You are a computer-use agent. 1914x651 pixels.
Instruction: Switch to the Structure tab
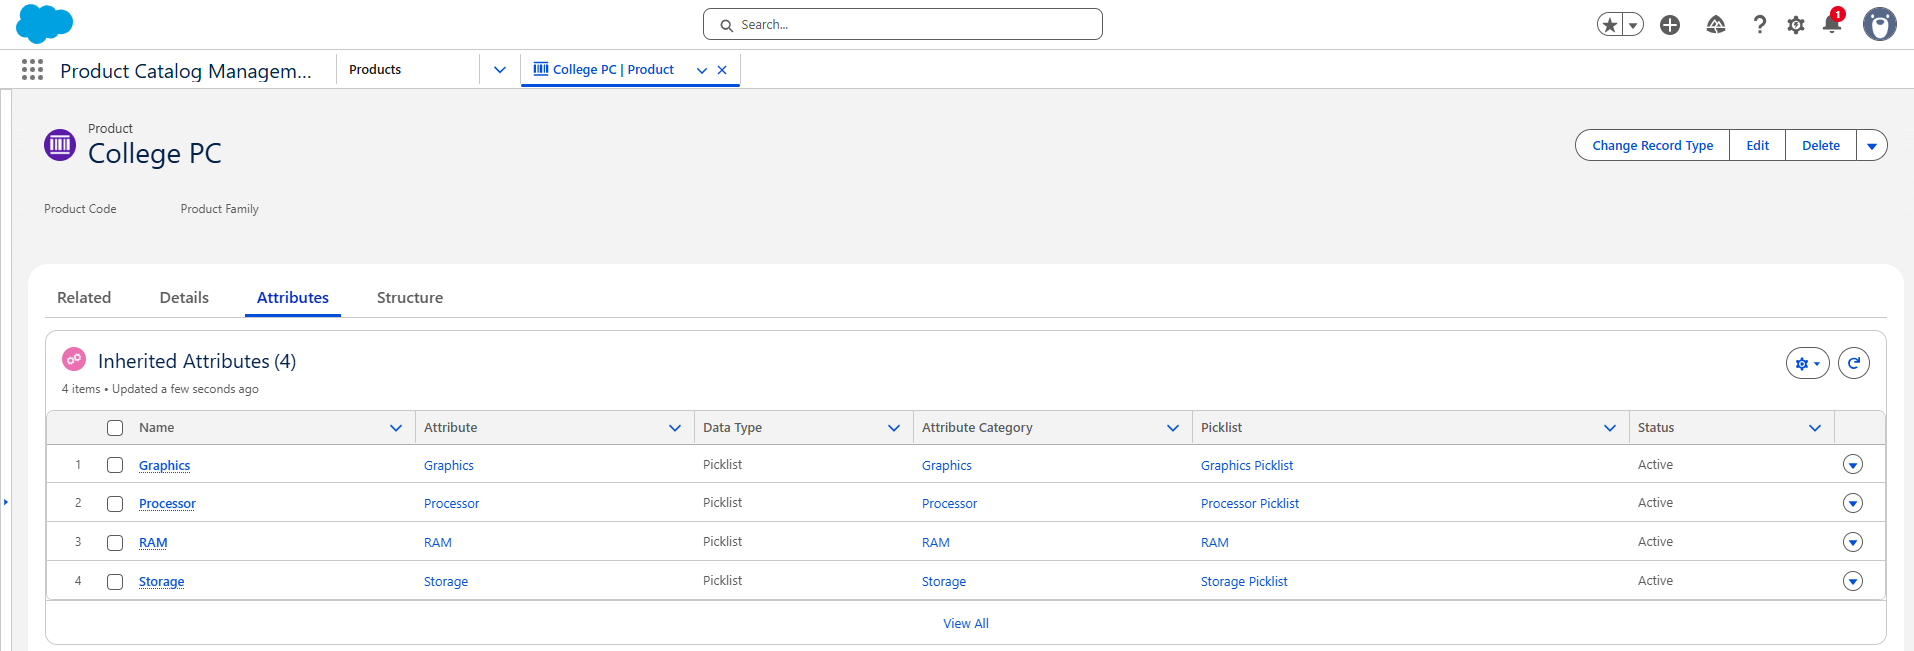pos(409,298)
